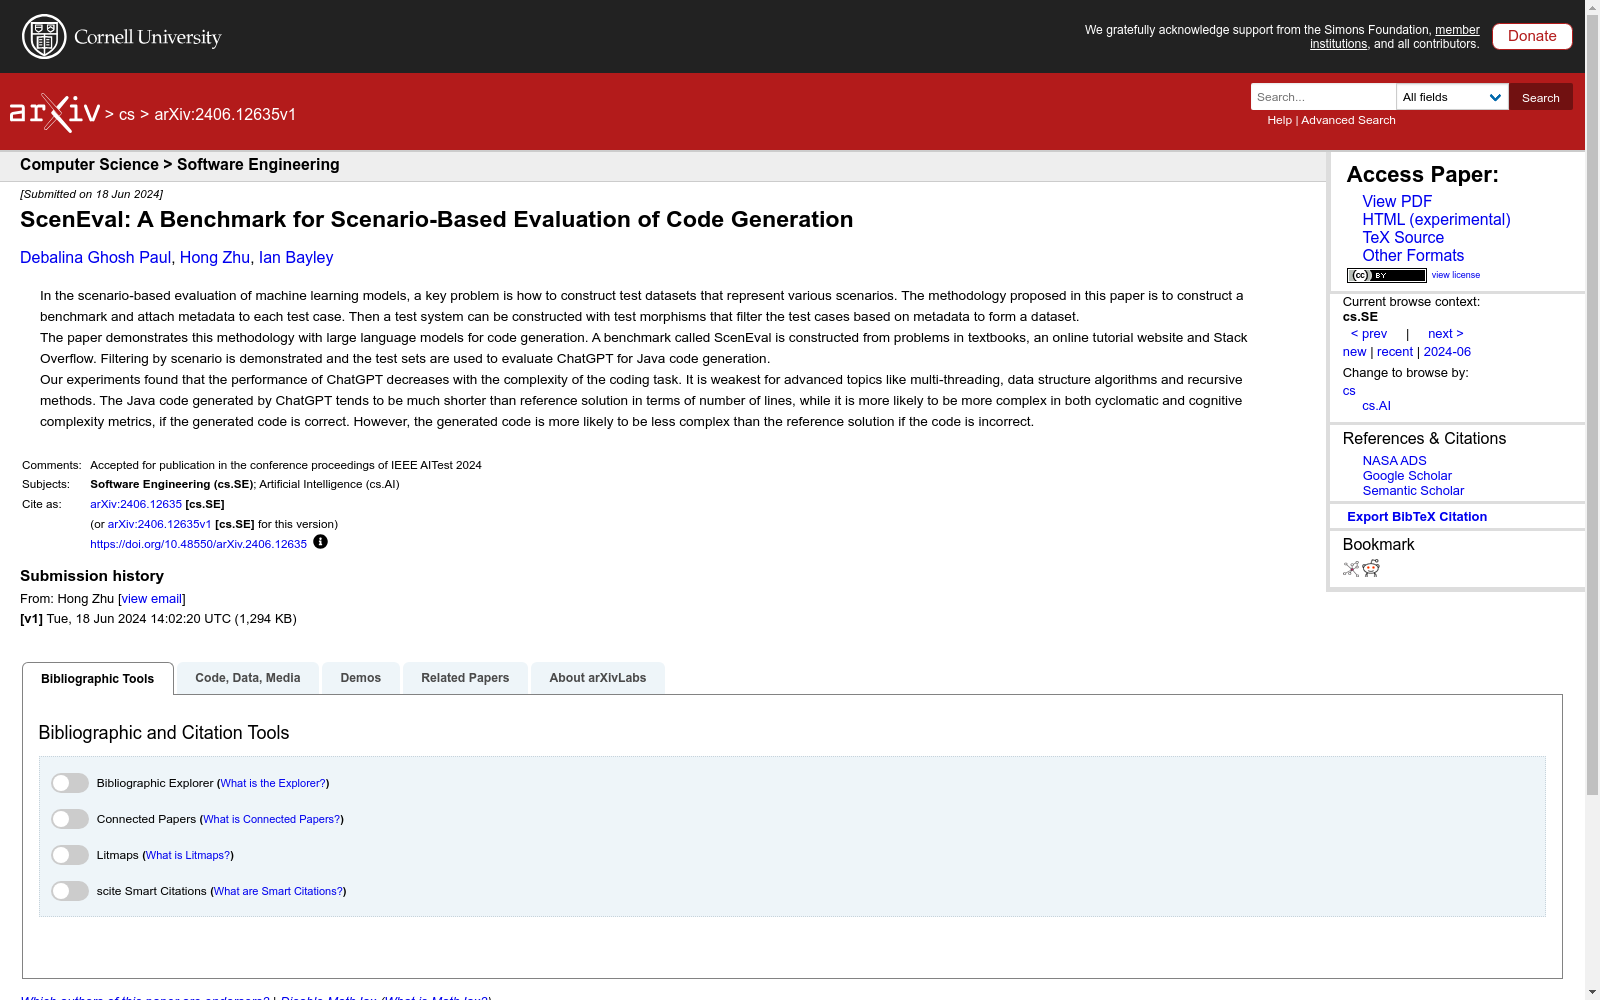The image size is (1600, 1000).
Task: Browse the 2024-06 listing
Action: 1447,352
